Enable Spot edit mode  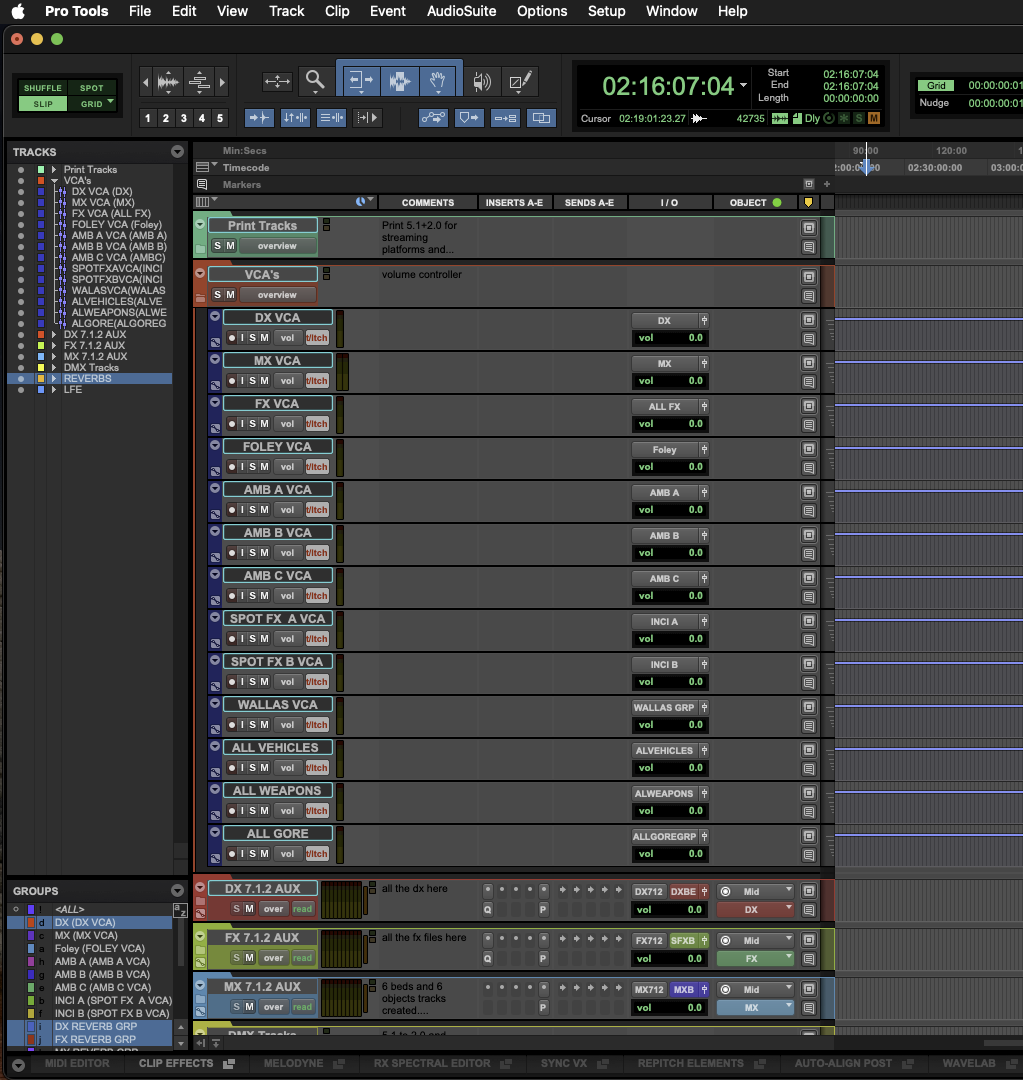(92, 87)
